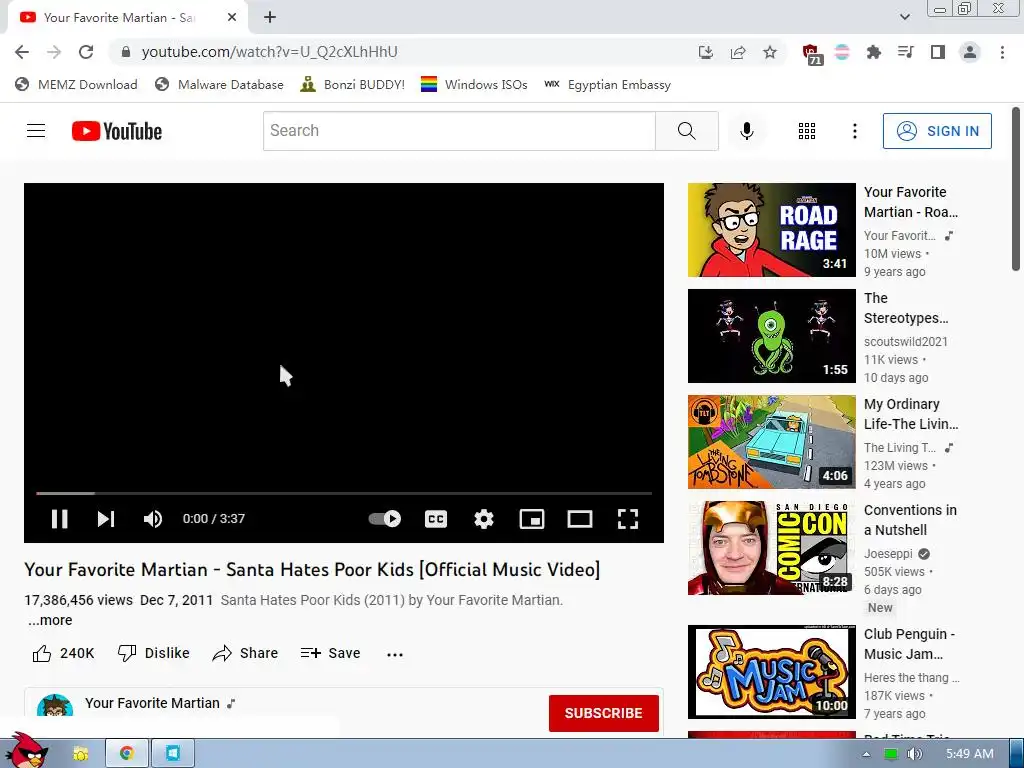Open the Malware Database bookmark
The image size is (1024, 768).
[x=219, y=84]
